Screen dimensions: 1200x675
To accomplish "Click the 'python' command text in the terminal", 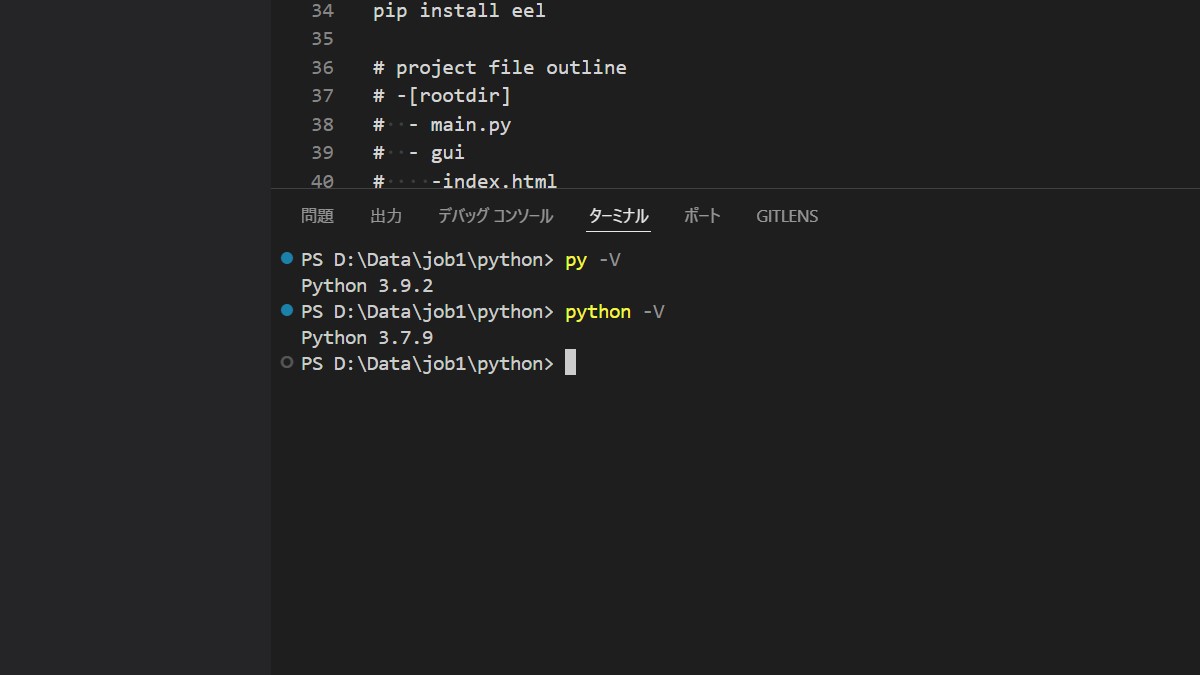I will 598,312.
